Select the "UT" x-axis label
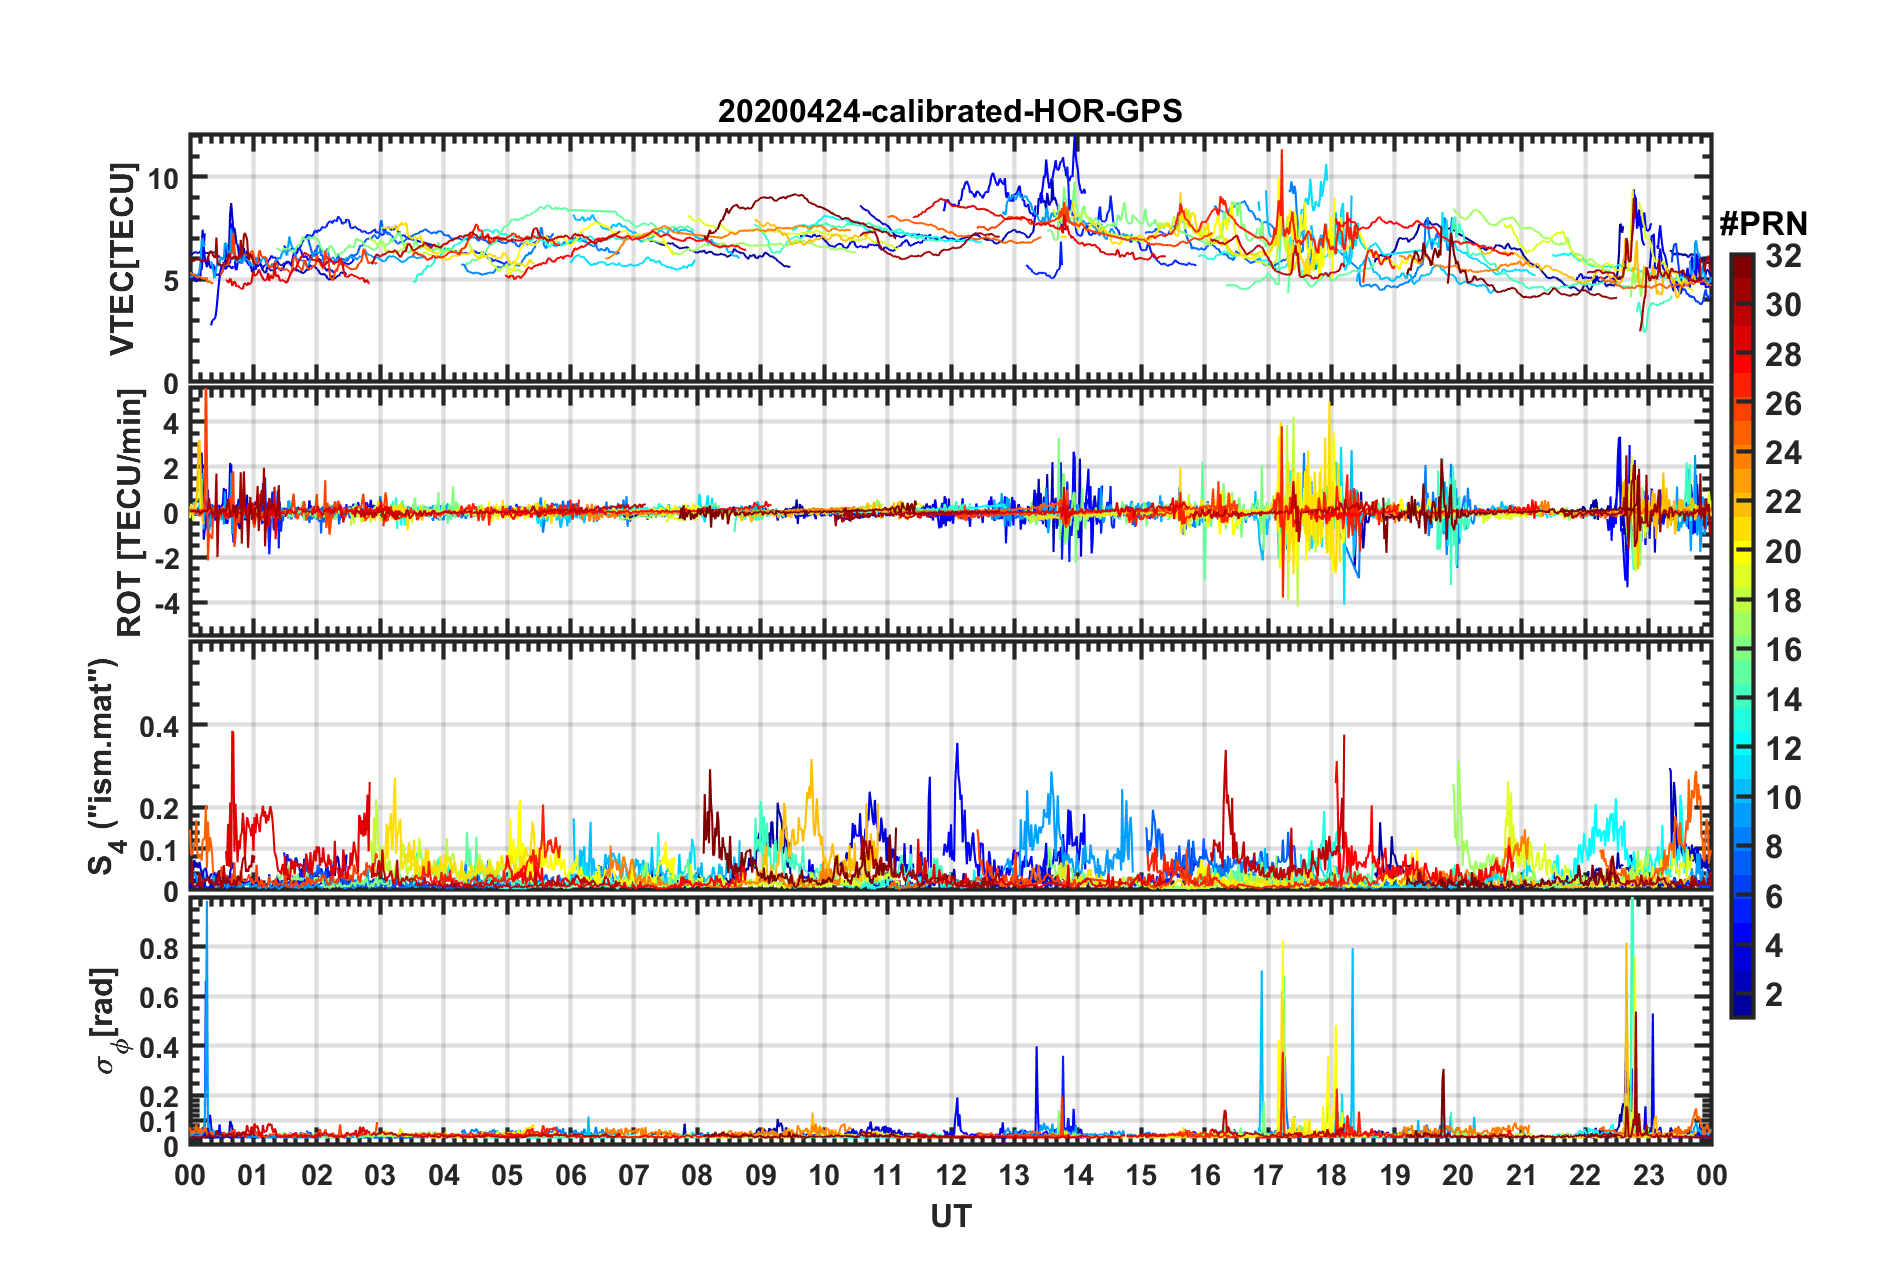Image resolution: width=1902 pixels, height=1272 pixels. (x=951, y=1216)
